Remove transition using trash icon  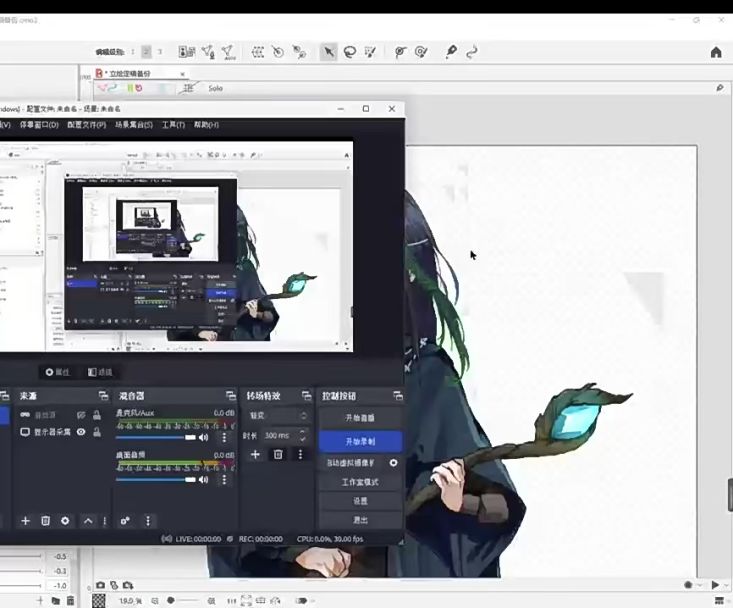click(278, 454)
